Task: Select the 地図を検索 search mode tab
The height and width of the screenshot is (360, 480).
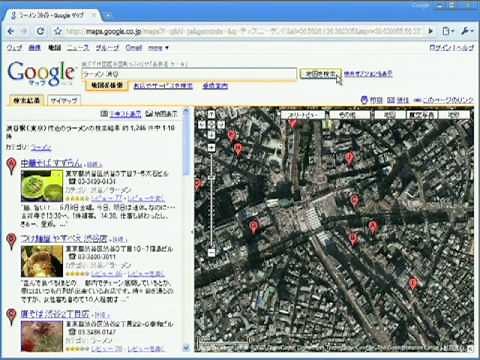Action: 107,86
